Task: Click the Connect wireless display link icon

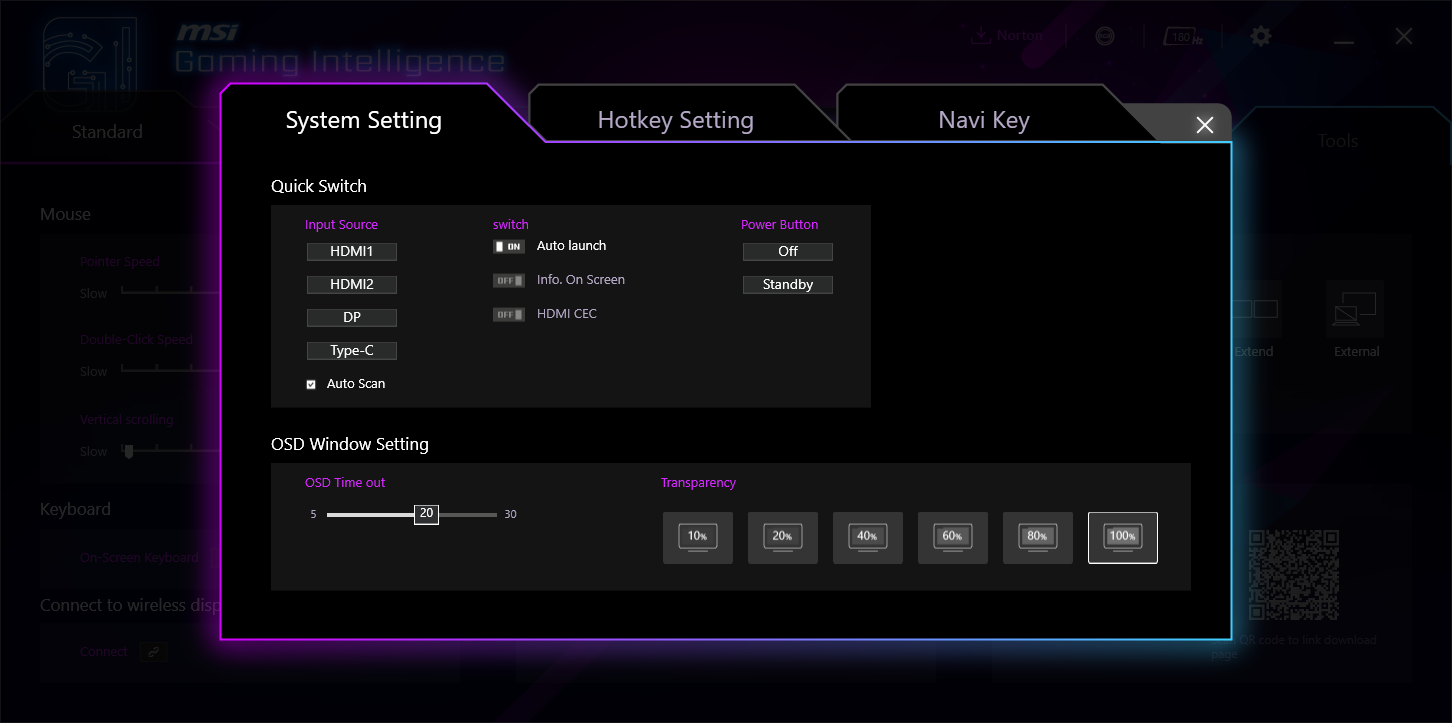Action: [153, 651]
